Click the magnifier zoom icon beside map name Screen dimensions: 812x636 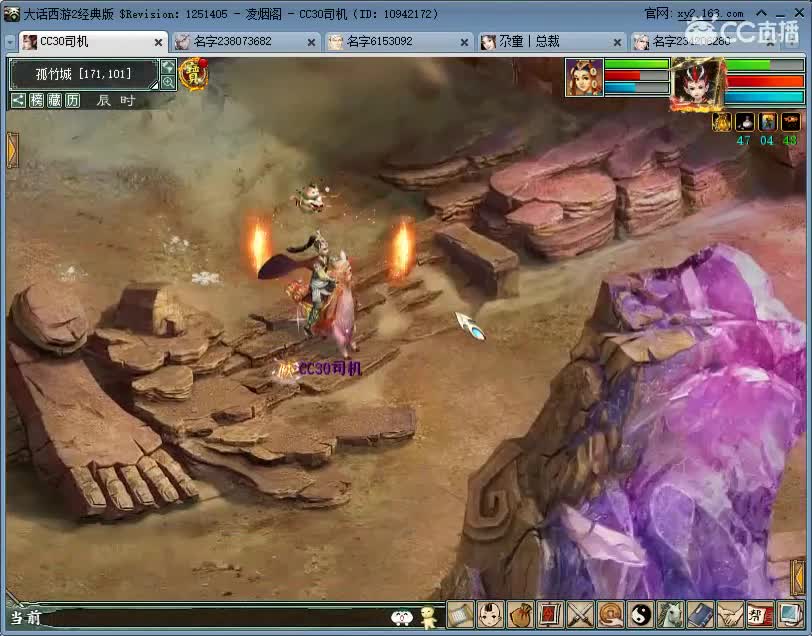168,82
